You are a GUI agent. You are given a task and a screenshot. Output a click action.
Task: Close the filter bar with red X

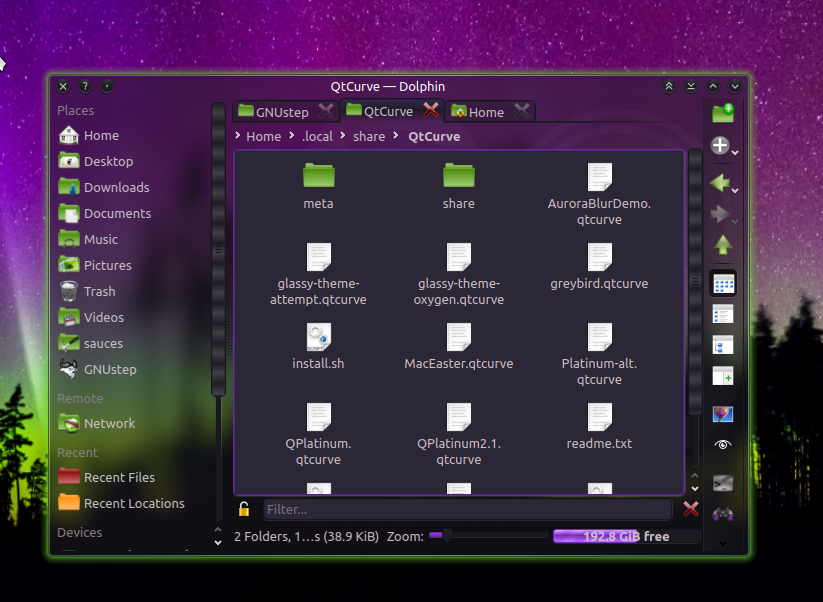click(691, 509)
